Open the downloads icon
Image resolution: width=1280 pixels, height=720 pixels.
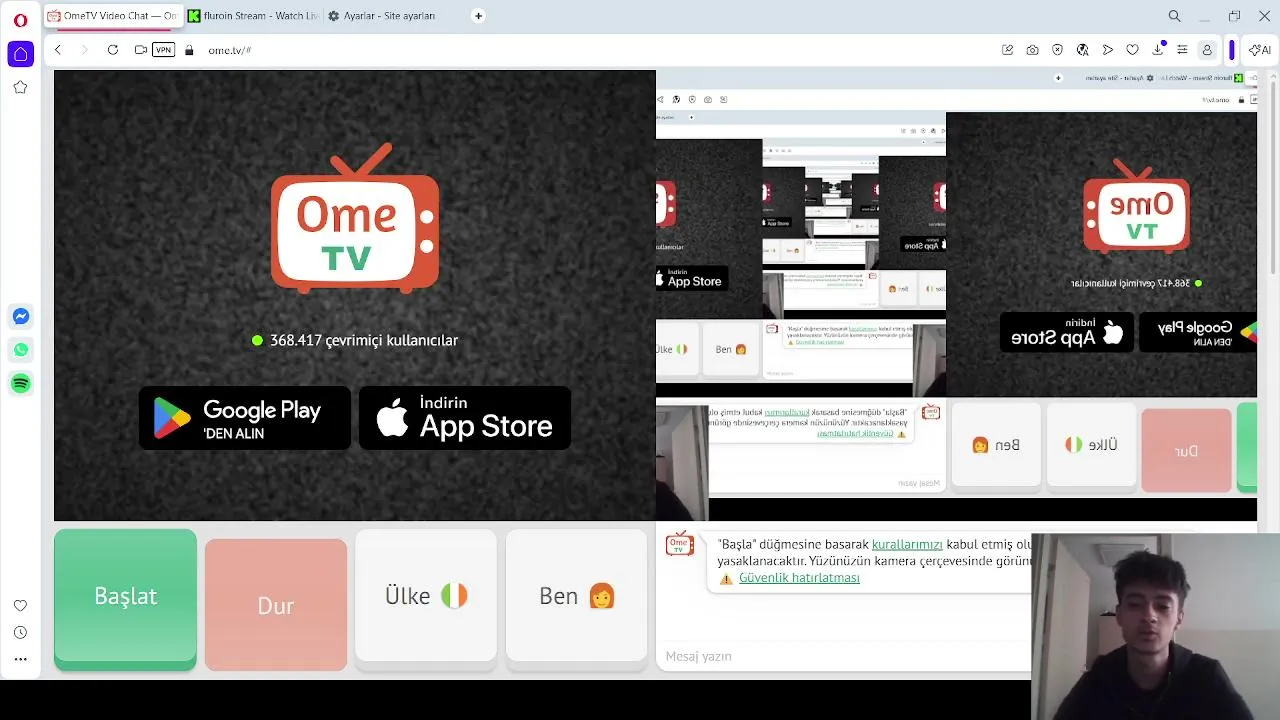[1158, 50]
